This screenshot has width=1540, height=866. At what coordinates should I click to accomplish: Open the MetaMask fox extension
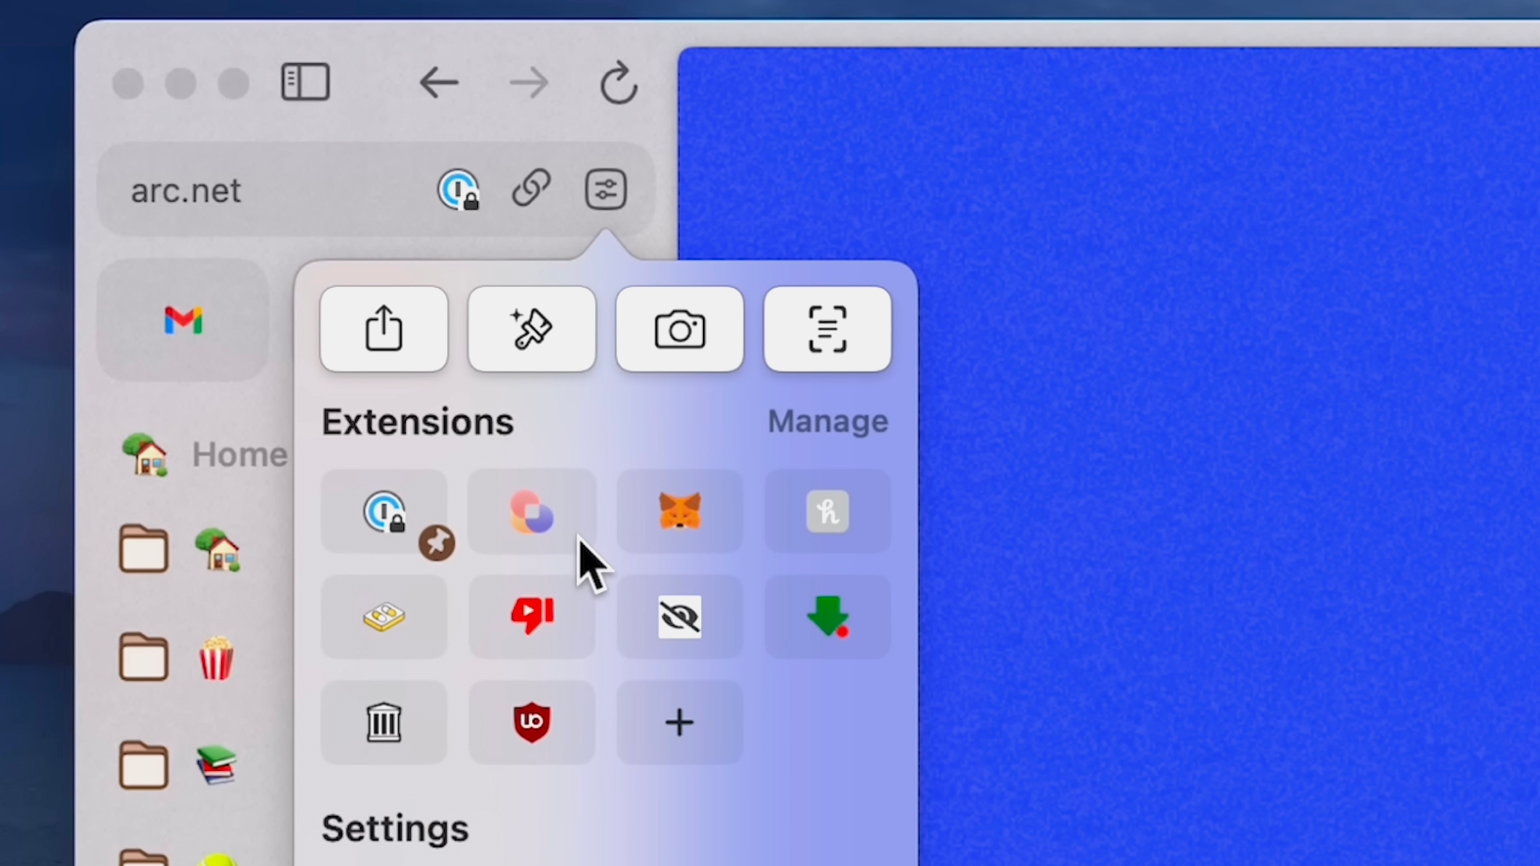(680, 511)
